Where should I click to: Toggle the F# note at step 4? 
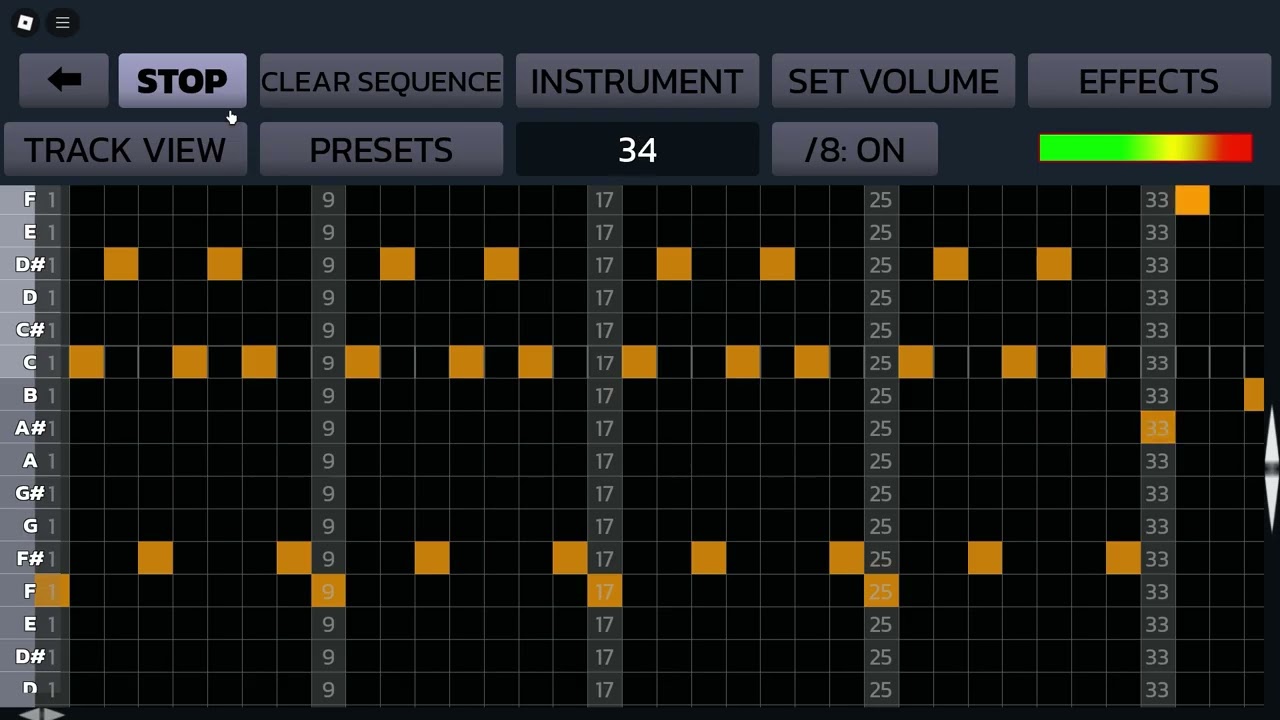(155, 558)
